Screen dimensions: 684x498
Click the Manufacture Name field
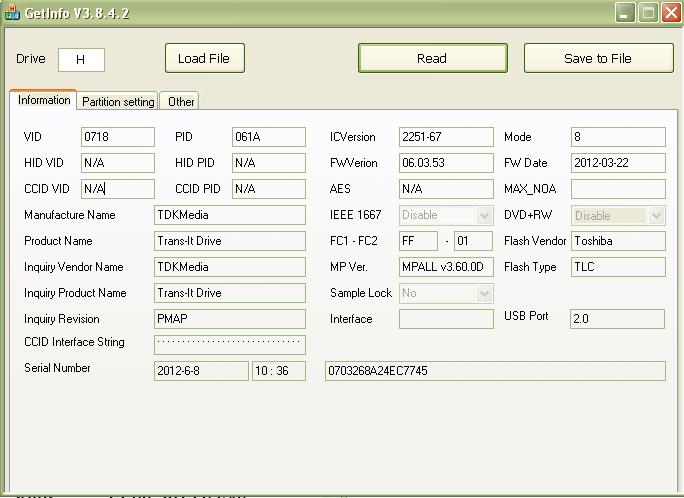click(x=230, y=215)
